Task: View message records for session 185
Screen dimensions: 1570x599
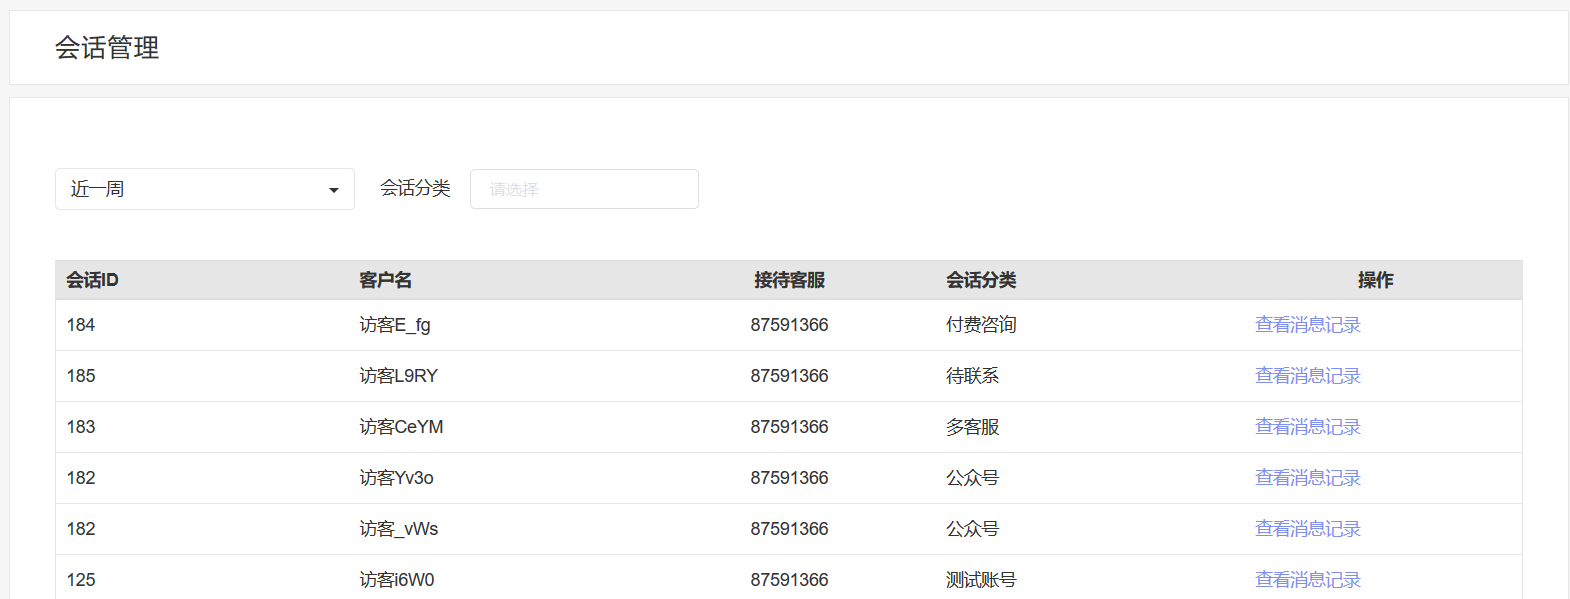Action: [1308, 376]
